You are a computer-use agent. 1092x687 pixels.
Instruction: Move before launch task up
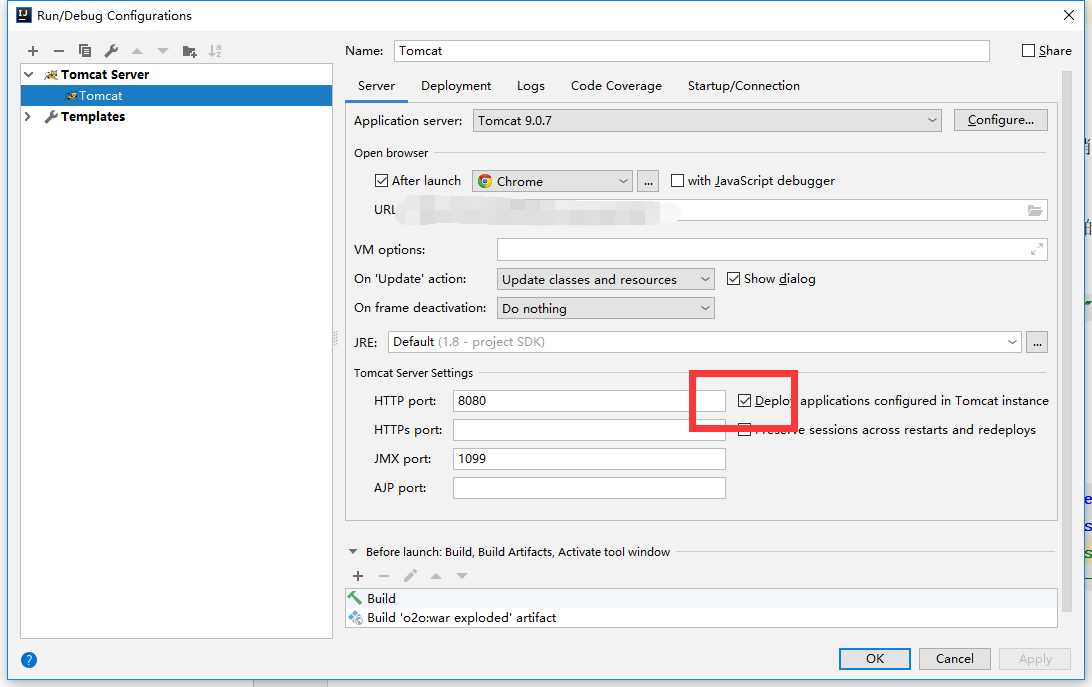pos(436,576)
